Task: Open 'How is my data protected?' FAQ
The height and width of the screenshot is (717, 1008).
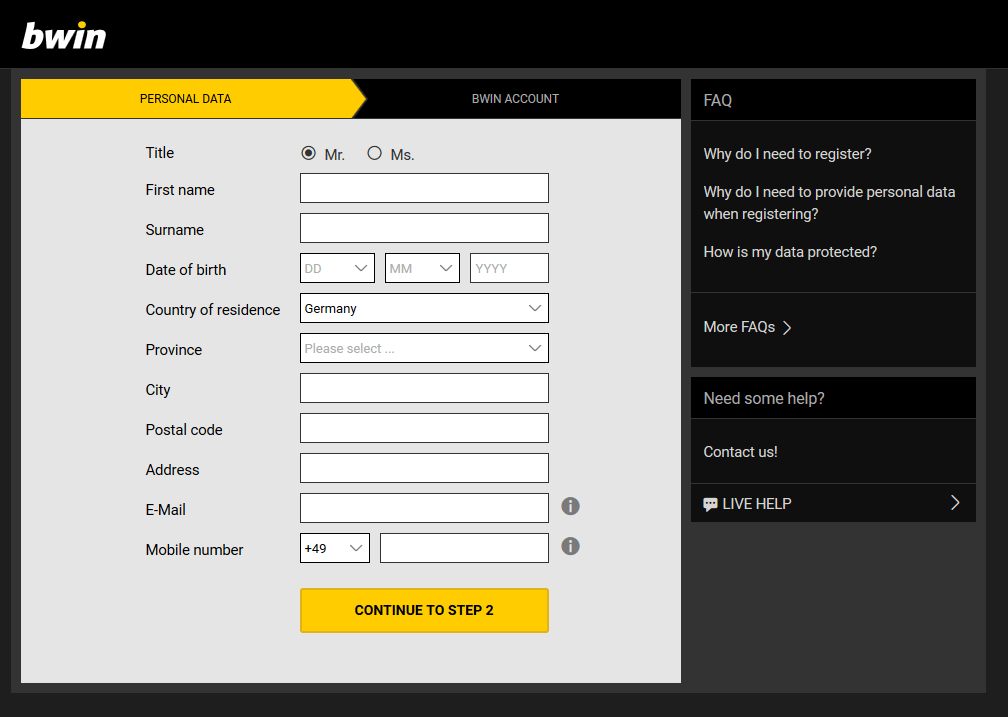Action: tap(790, 251)
